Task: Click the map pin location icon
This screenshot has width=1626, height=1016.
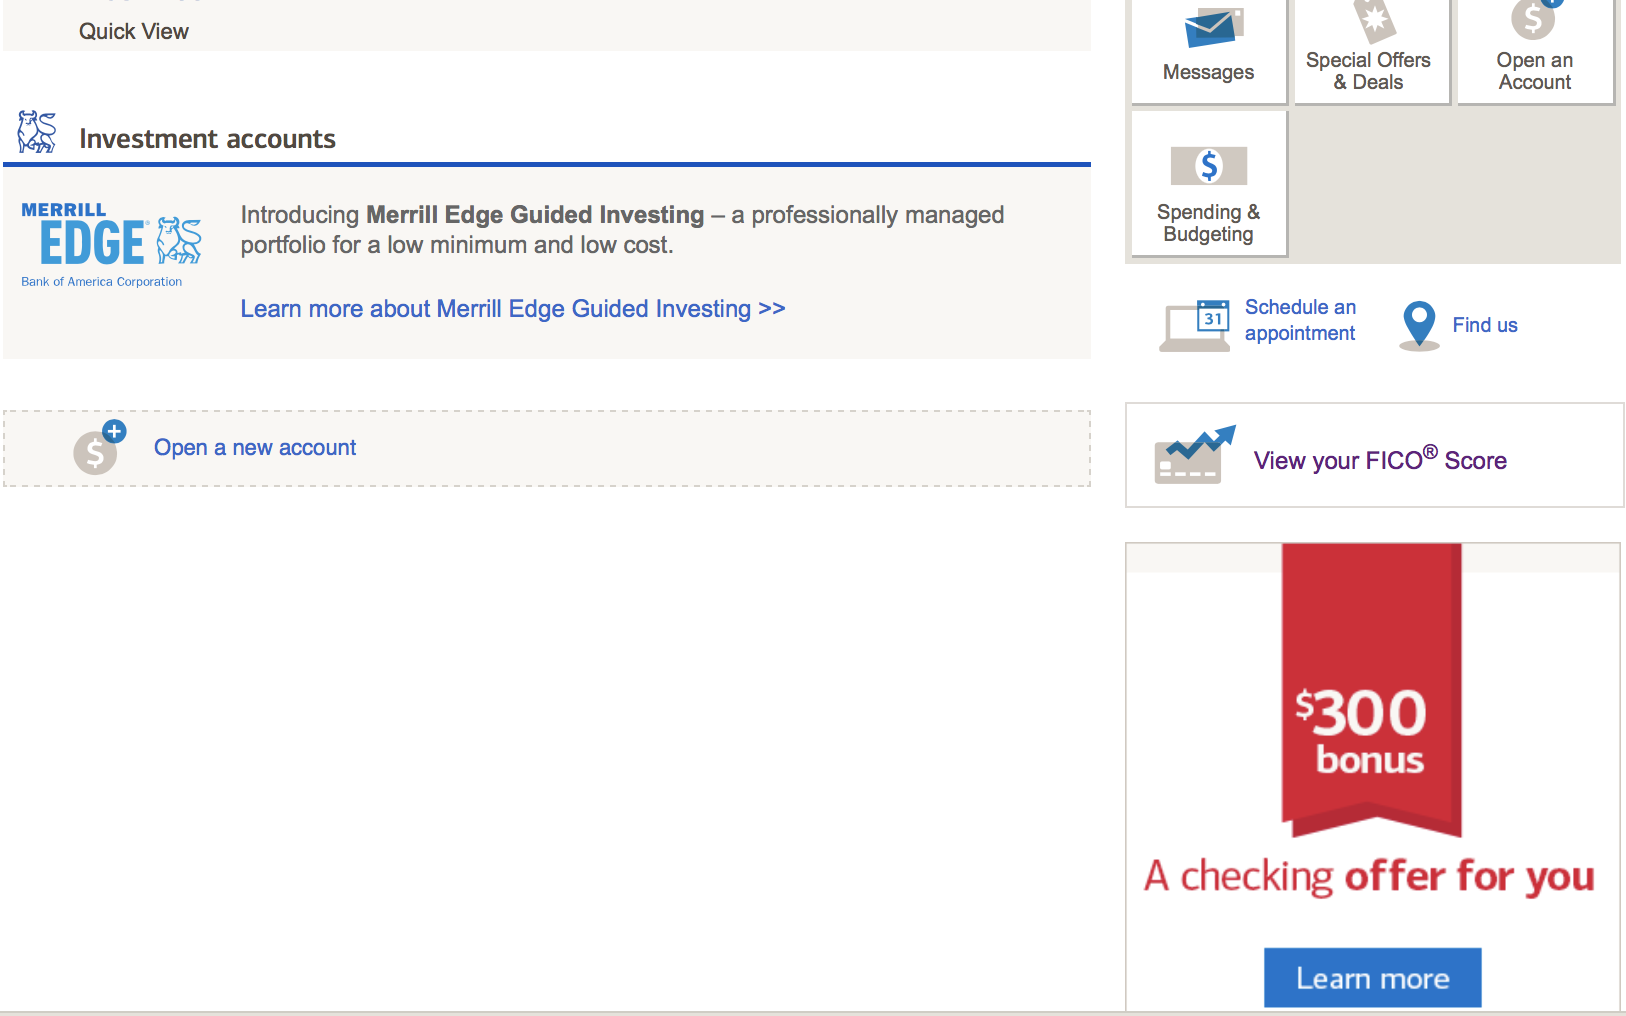Action: click(1419, 326)
